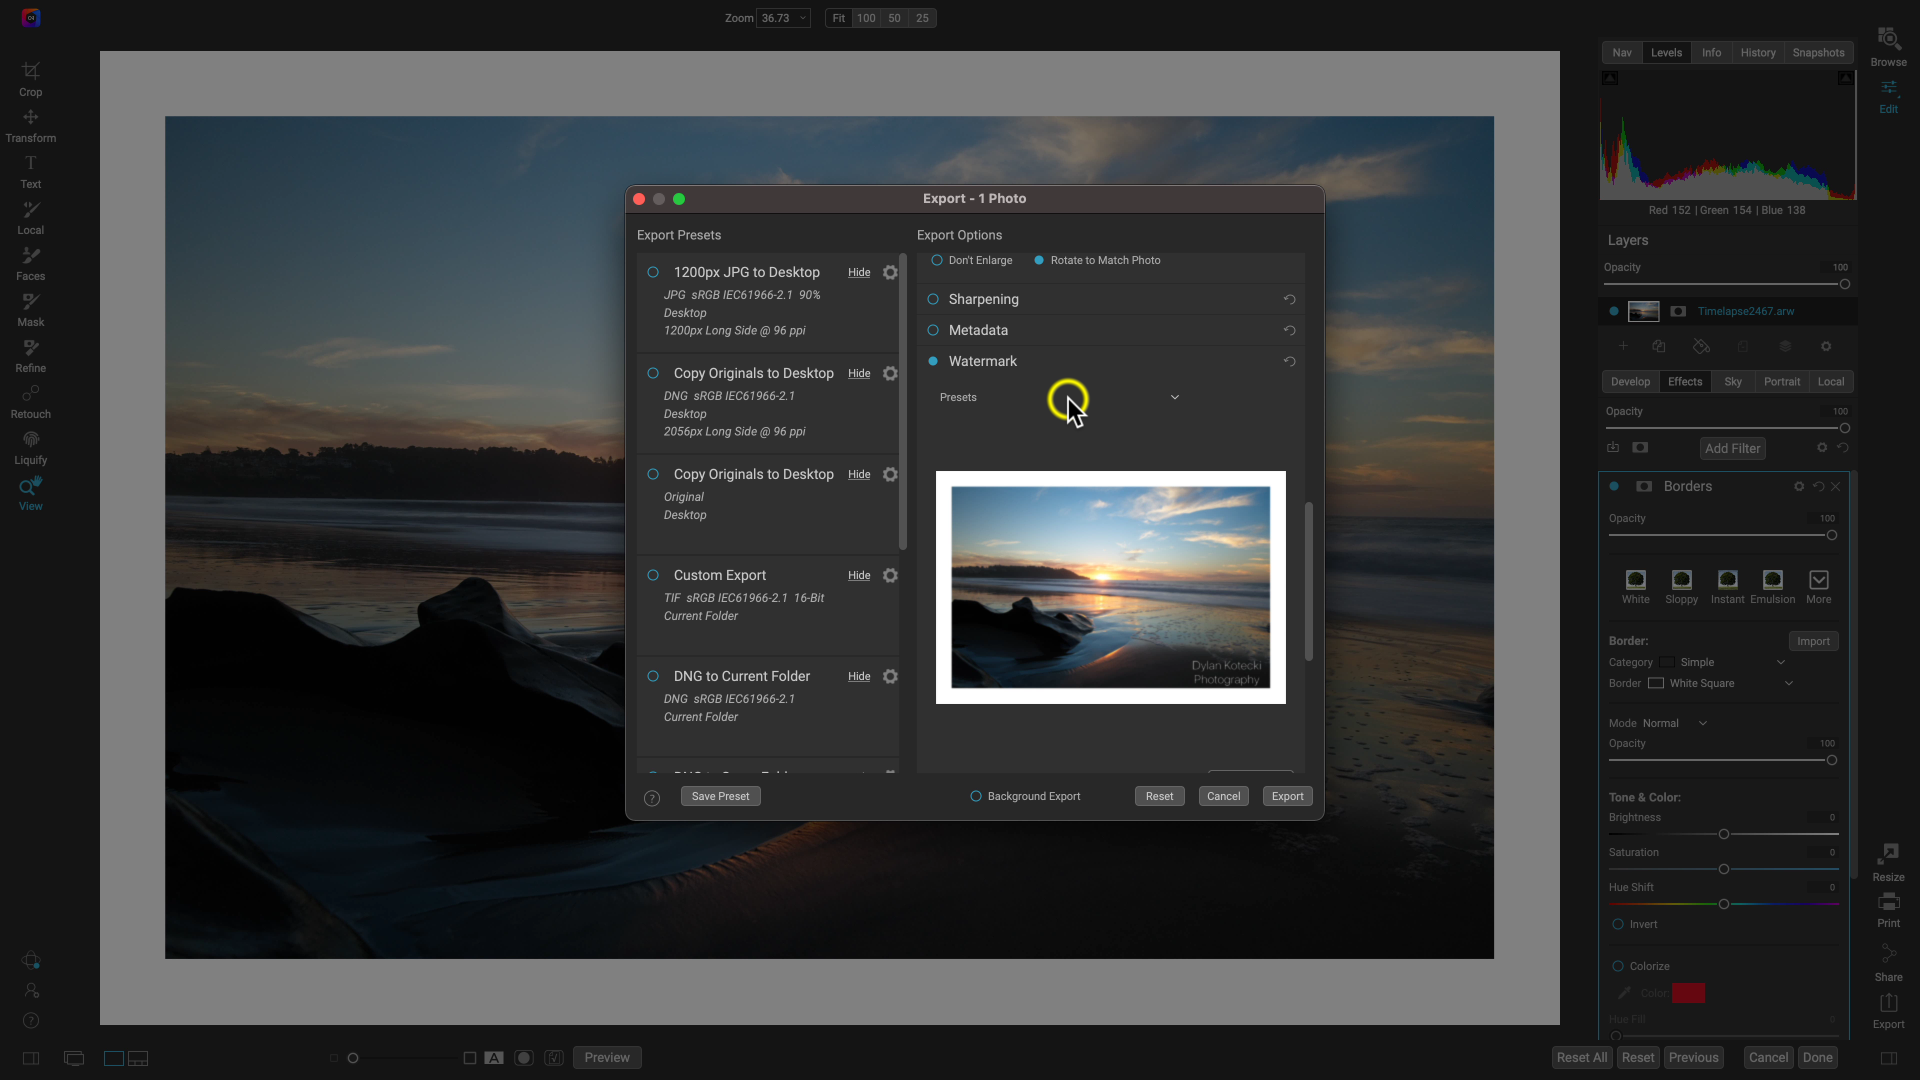Click the Print icon
Screen dimensions: 1920x1080
[1888, 910]
